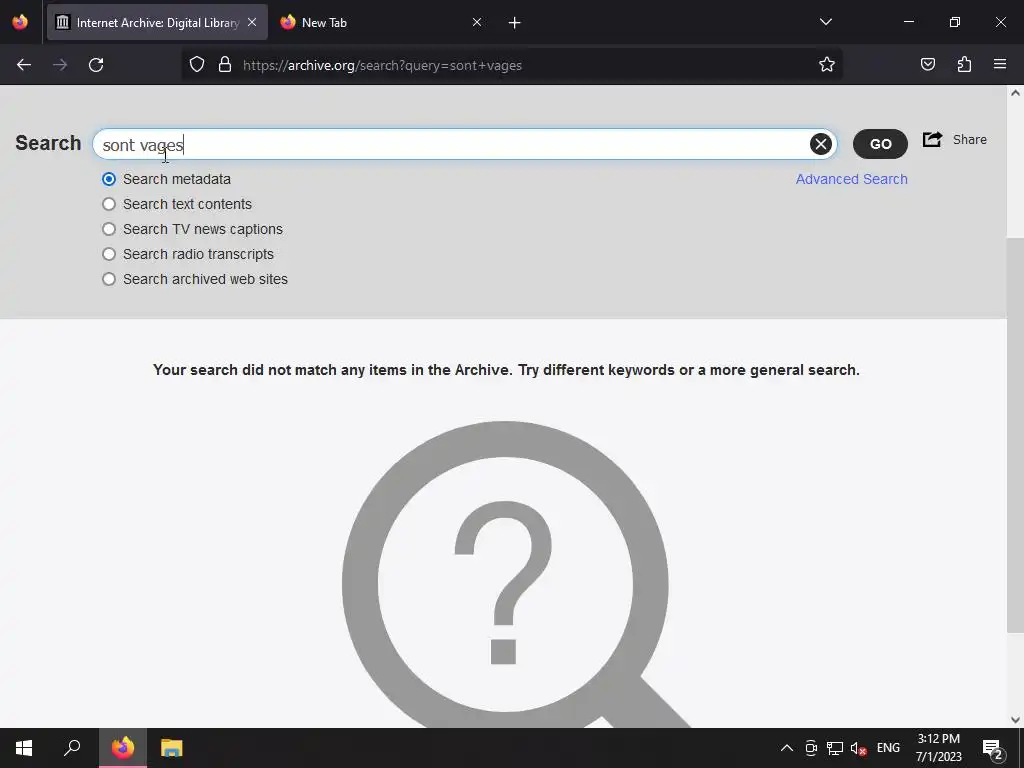This screenshot has width=1024, height=768.
Task: Restore down the Firefox window
Action: tap(955, 22)
